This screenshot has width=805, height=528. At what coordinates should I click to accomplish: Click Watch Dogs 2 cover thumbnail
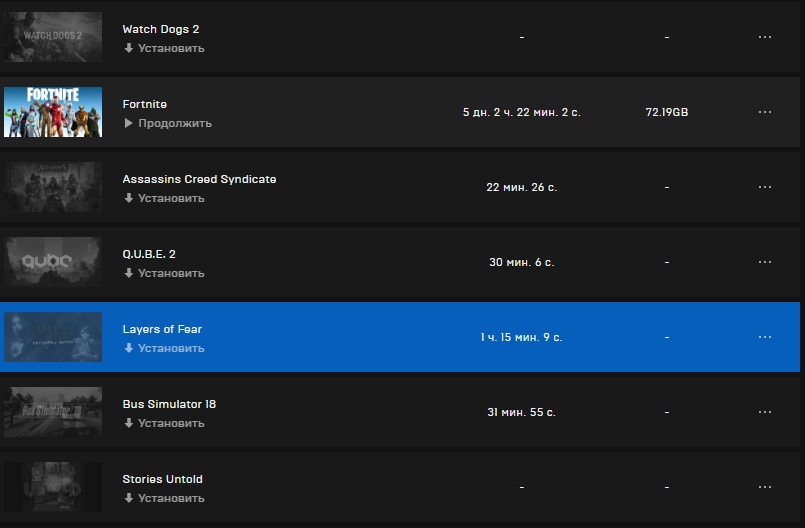[x=53, y=37]
